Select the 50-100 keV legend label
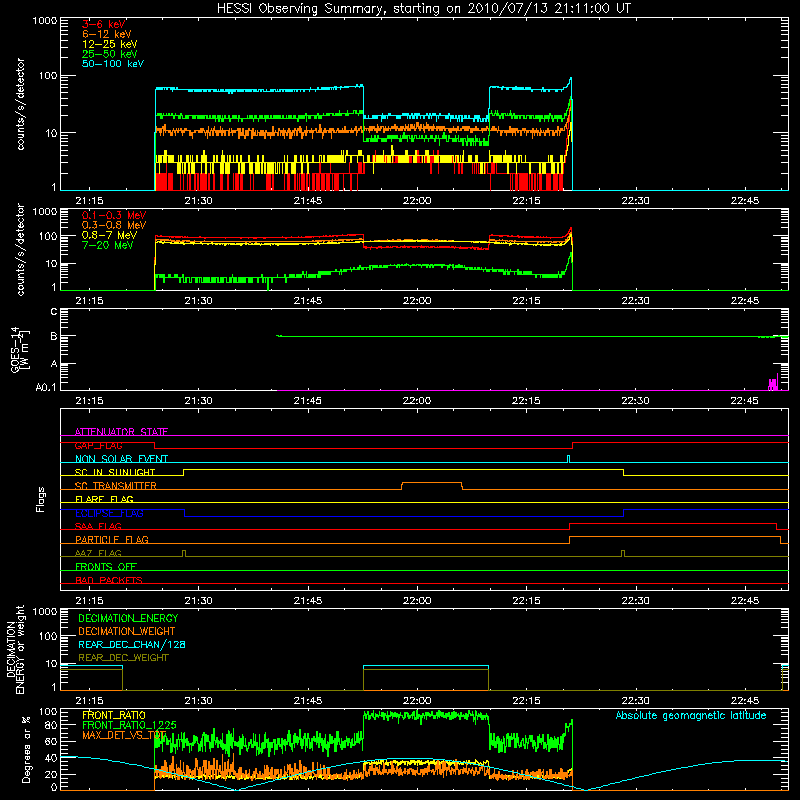800x800 pixels. [x=113, y=64]
